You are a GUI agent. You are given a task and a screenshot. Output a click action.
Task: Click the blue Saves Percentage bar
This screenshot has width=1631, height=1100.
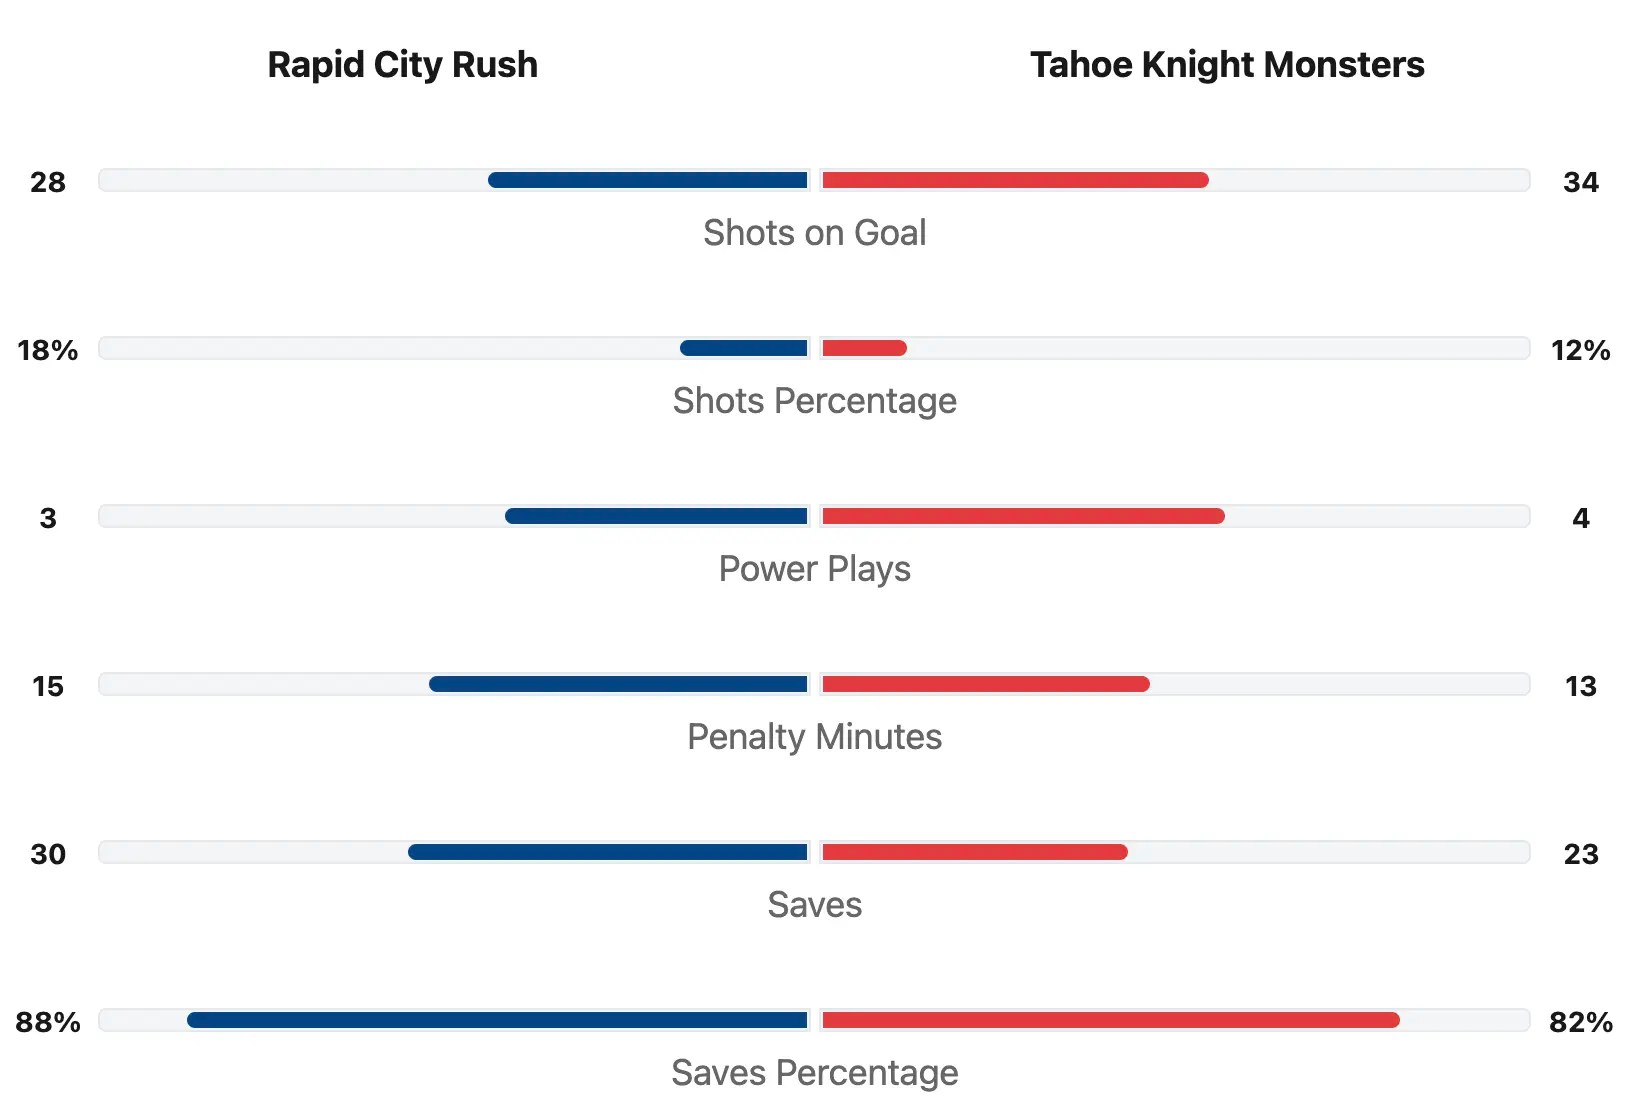[x=497, y=1020]
